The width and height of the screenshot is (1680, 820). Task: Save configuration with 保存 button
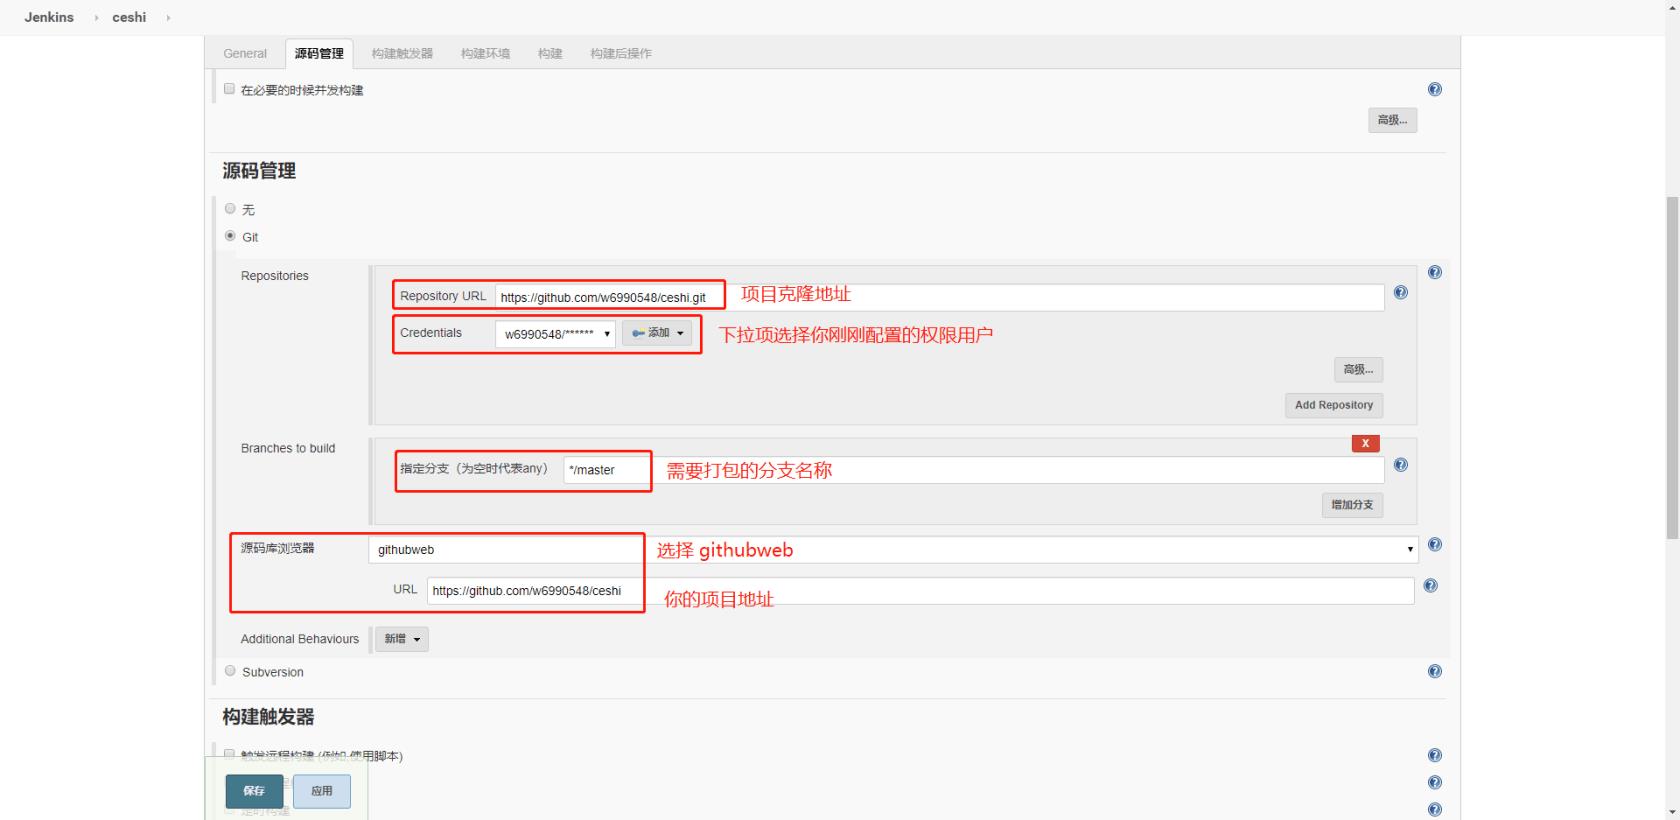tap(254, 791)
